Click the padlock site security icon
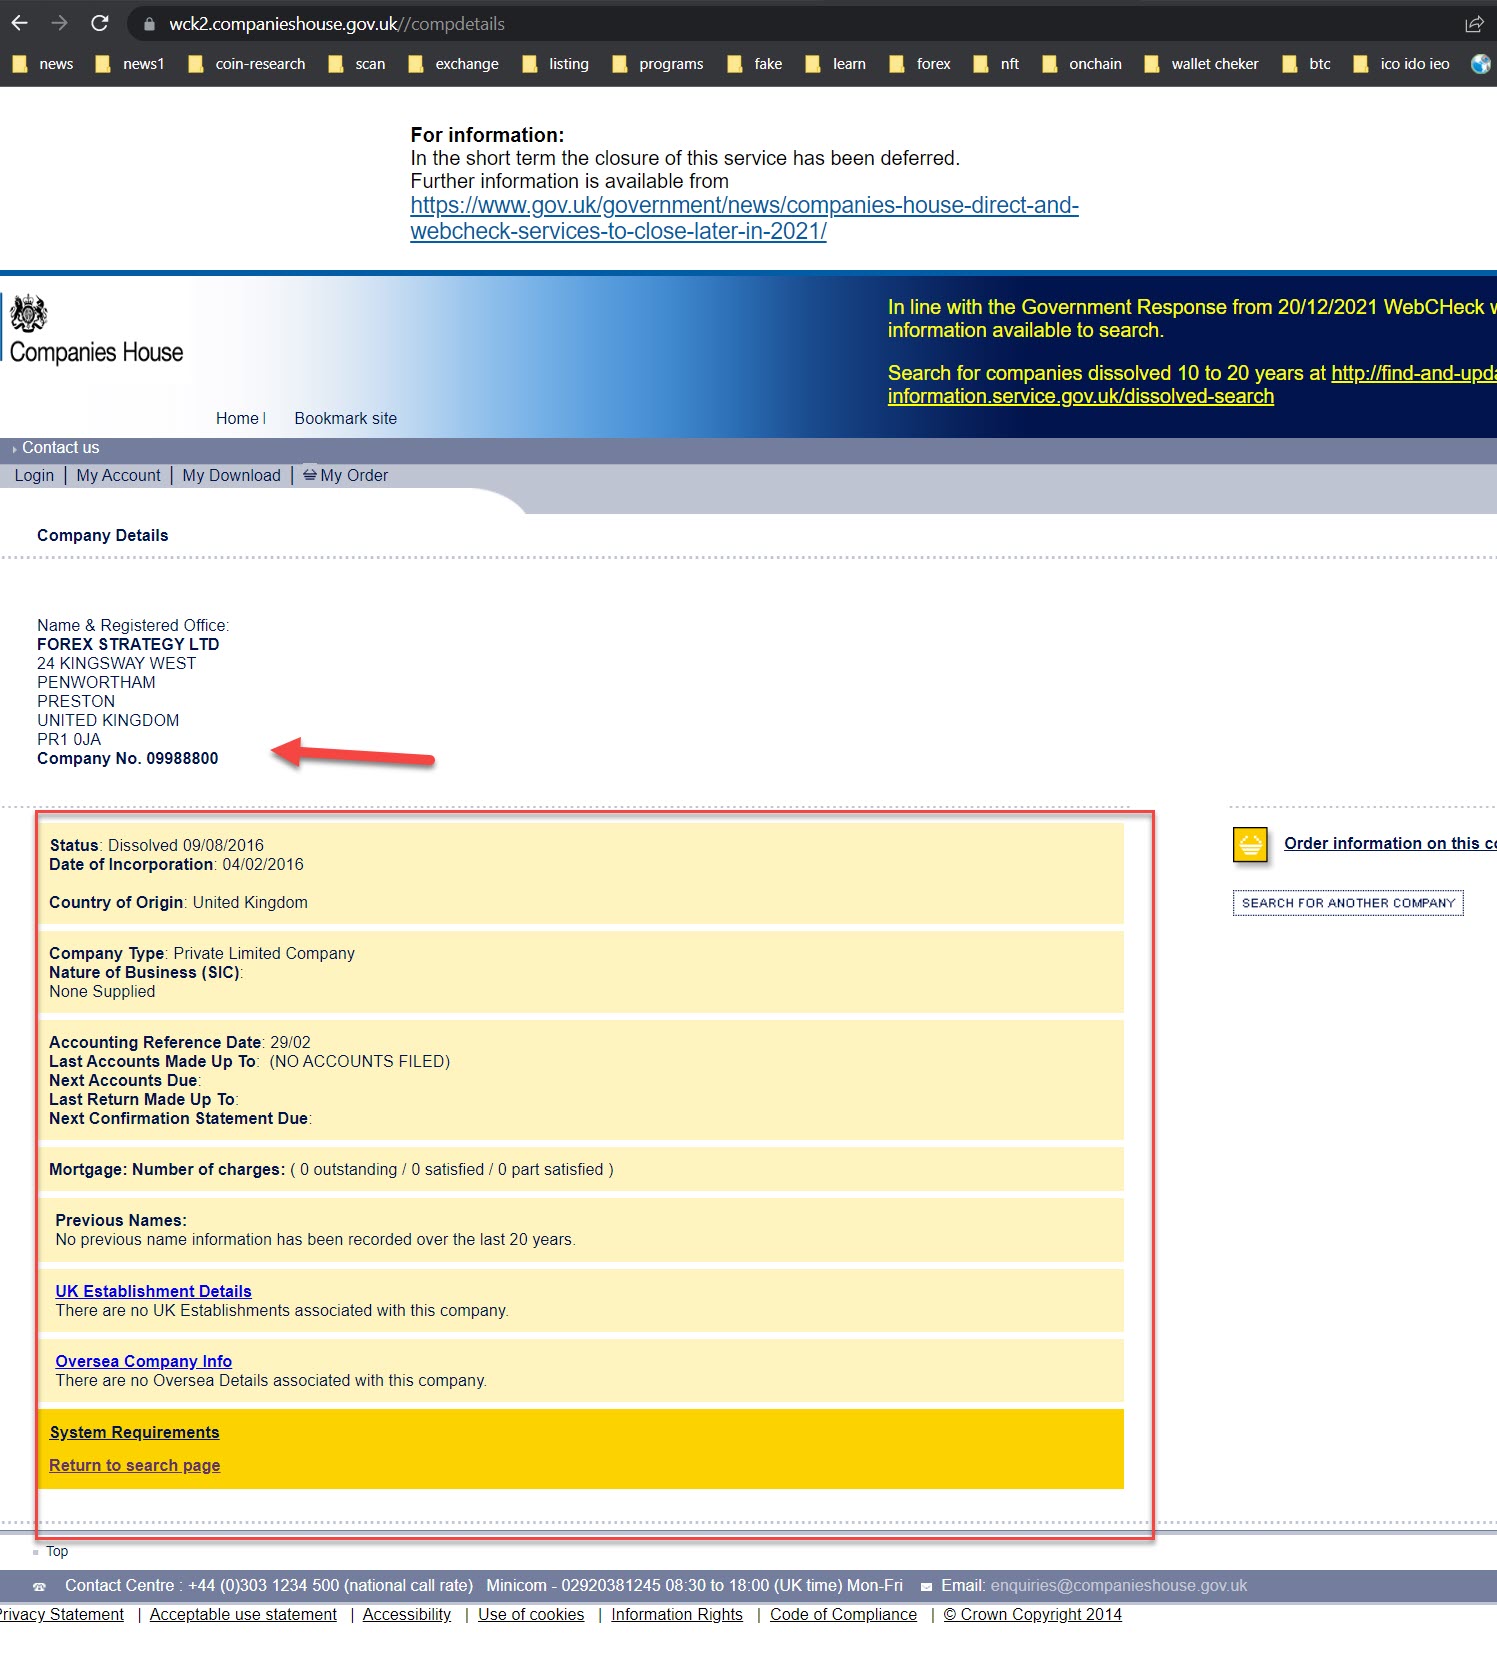 (150, 24)
